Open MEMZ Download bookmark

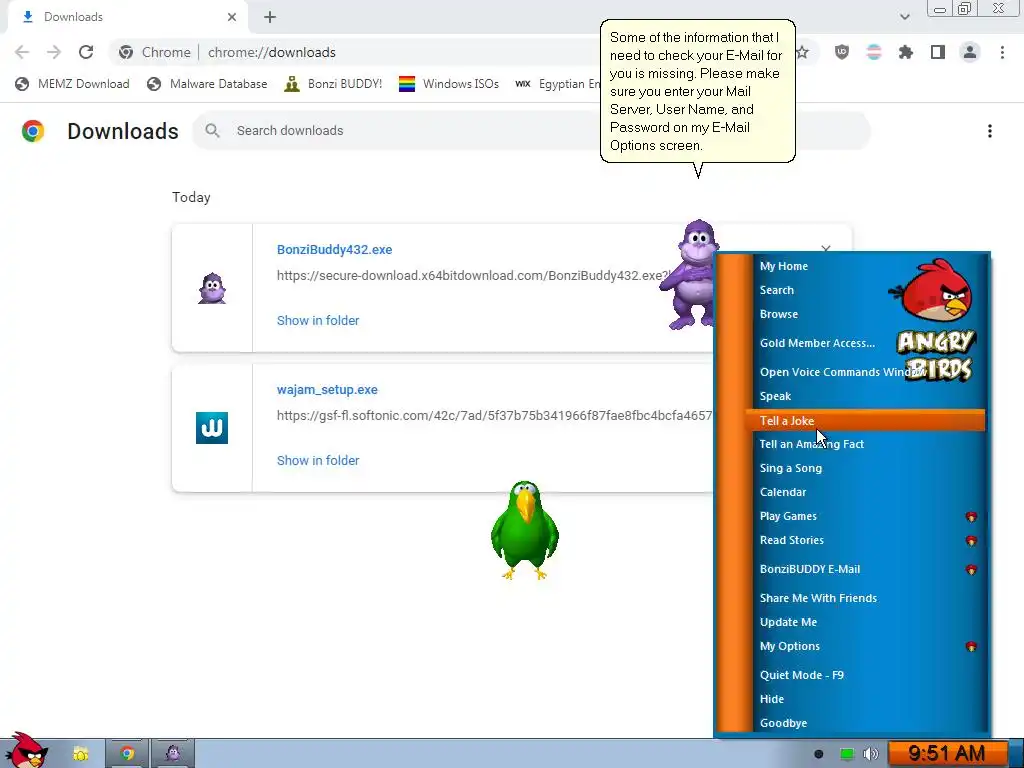(72, 84)
